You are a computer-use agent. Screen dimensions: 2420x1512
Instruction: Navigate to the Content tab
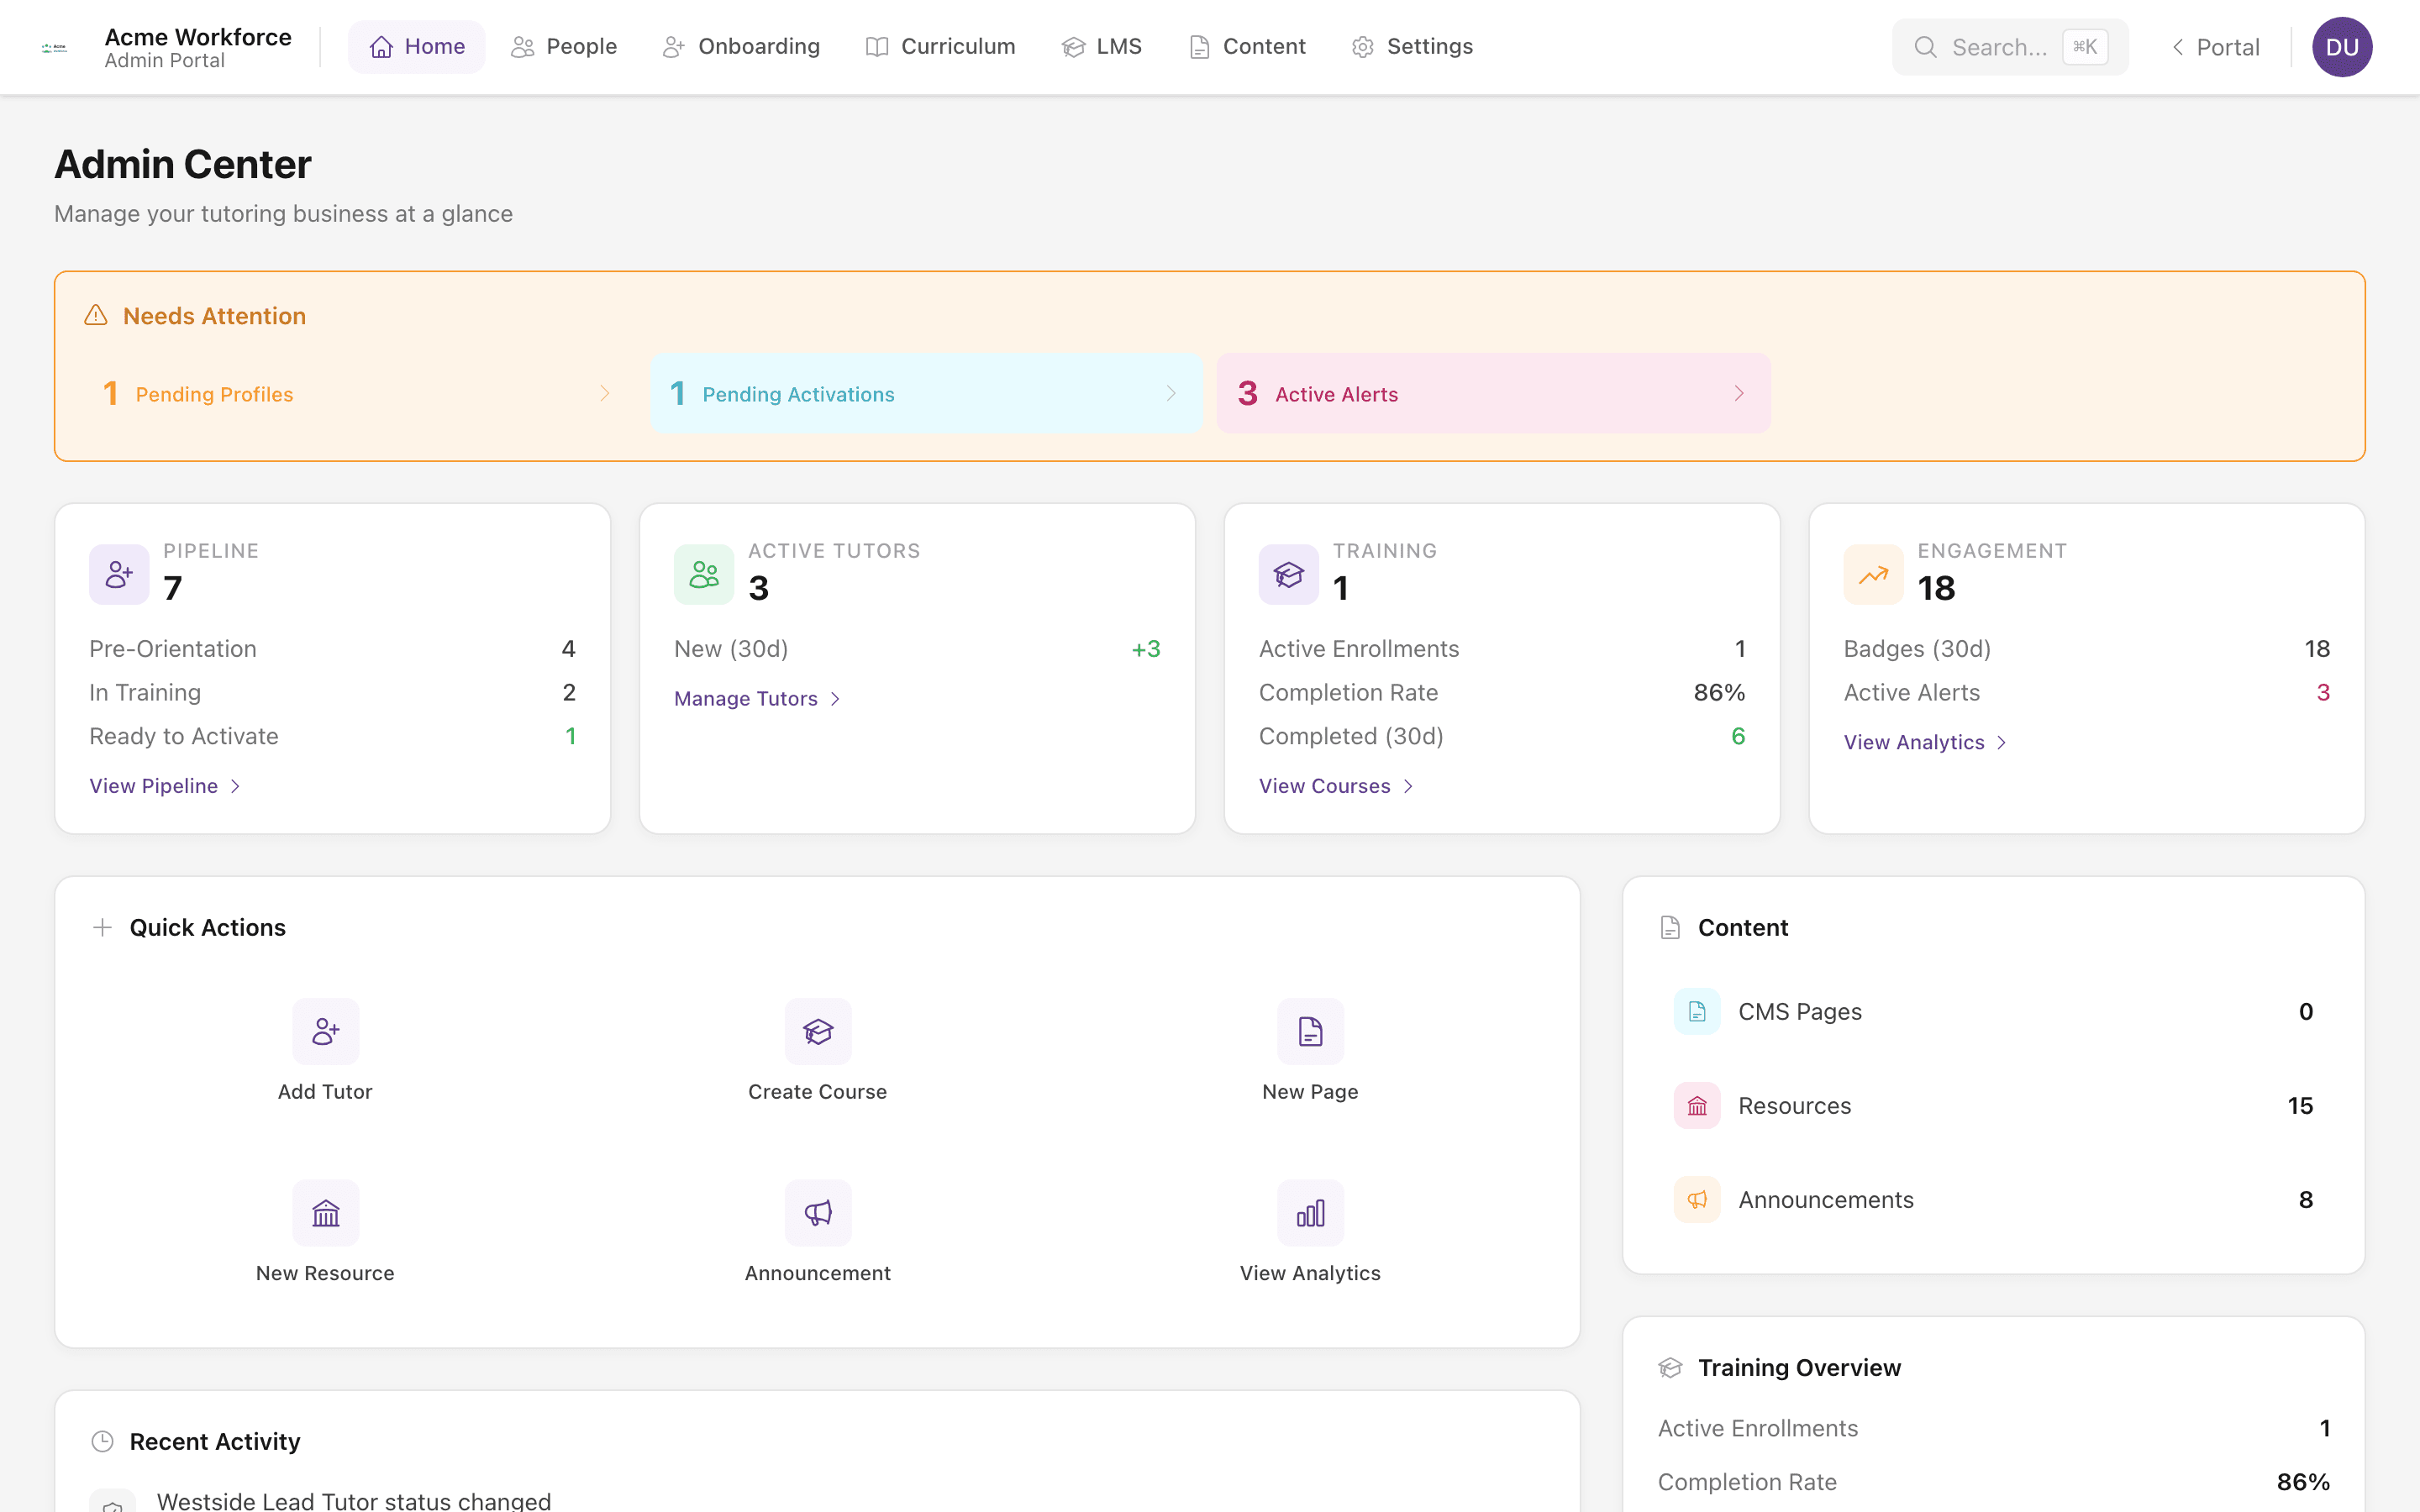pos(1246,47)
